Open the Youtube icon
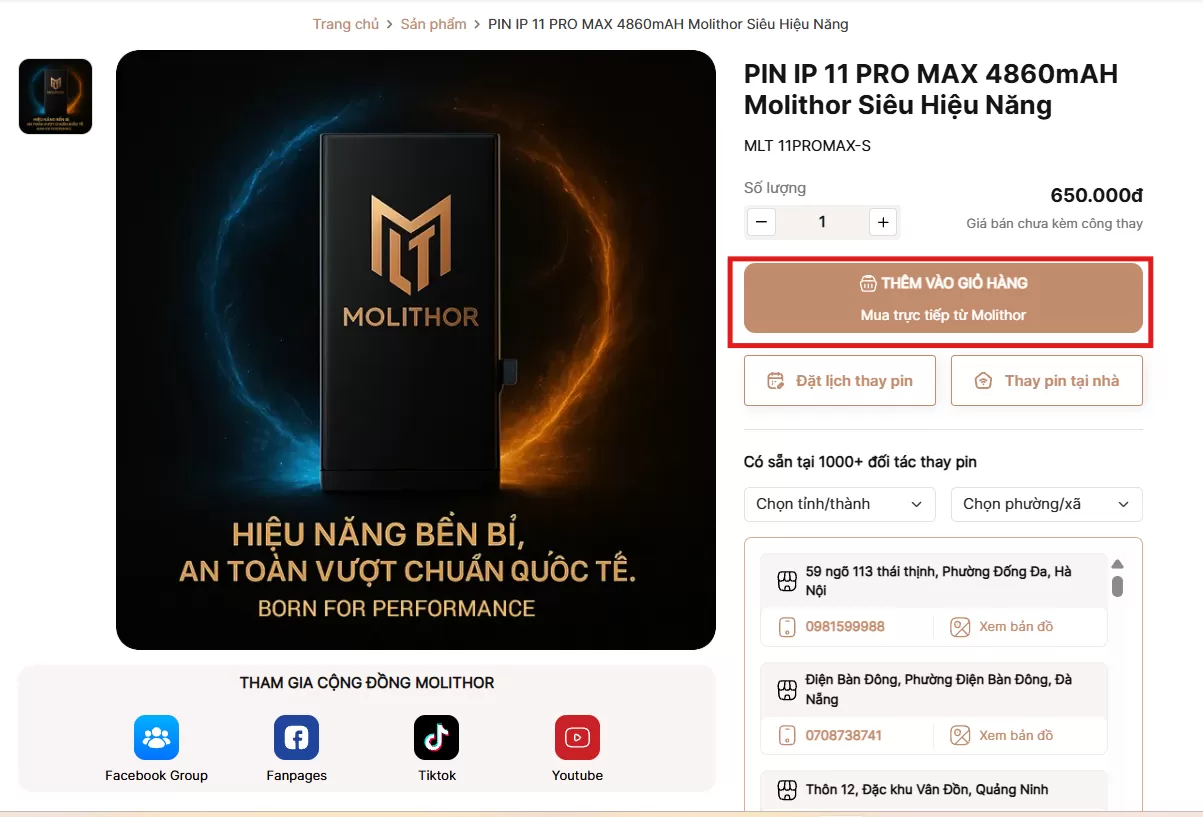Screen dimensions: 1203x817 [577, 738]
